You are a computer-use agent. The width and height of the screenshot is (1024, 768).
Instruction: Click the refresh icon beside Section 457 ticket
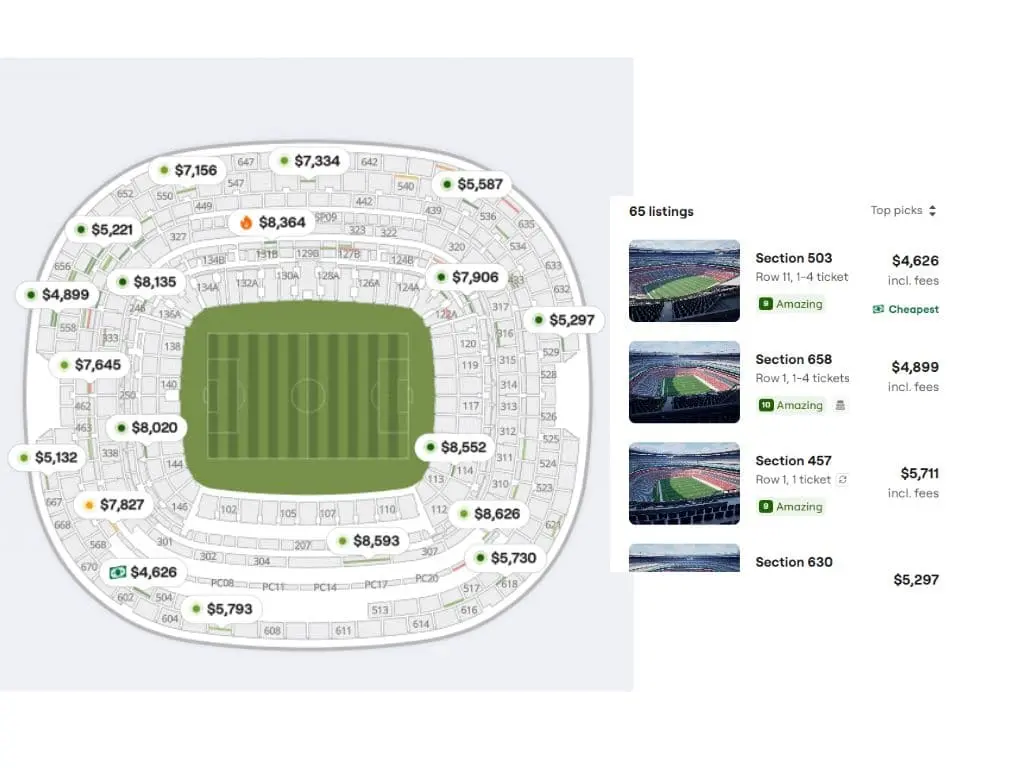[842, 480]
